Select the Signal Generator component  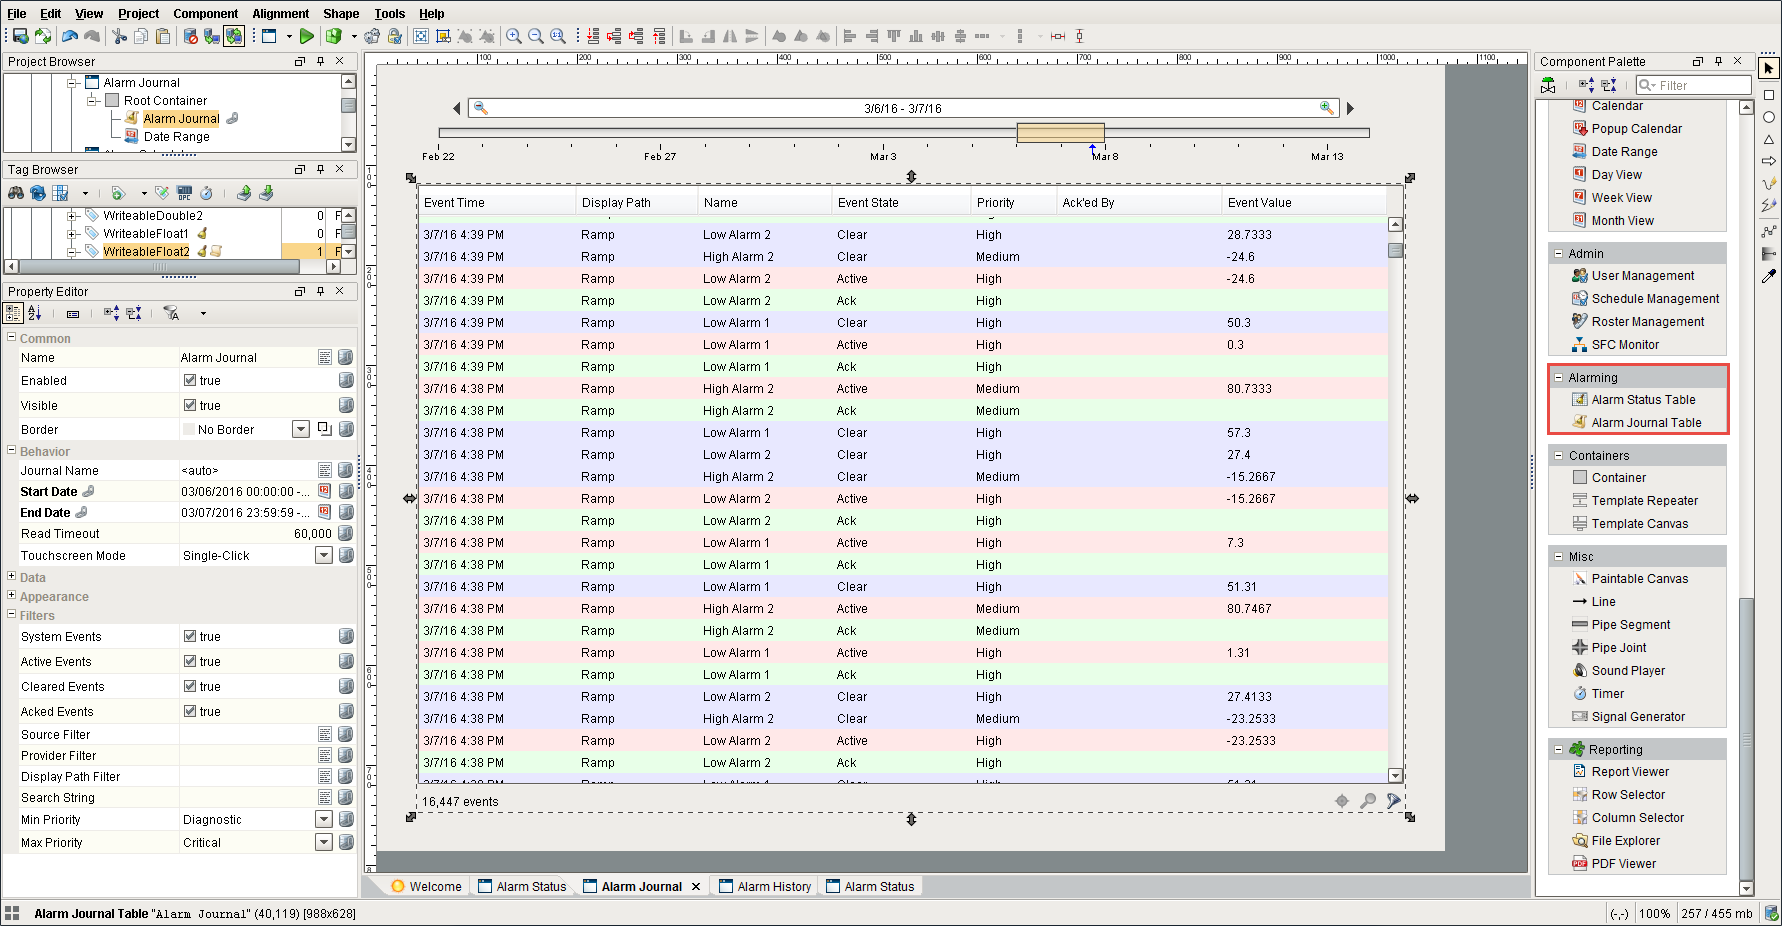click(1637, 716)
